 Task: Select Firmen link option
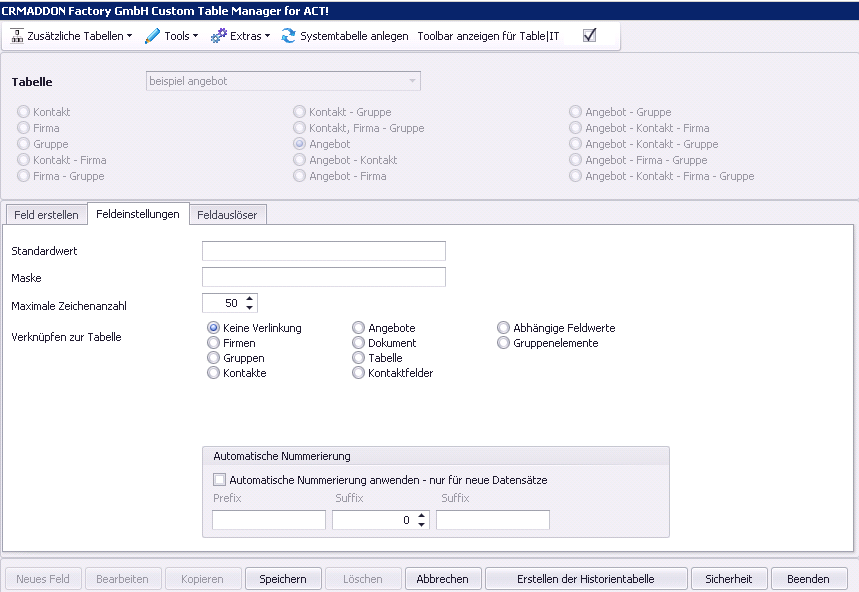(x=213, y=343)
